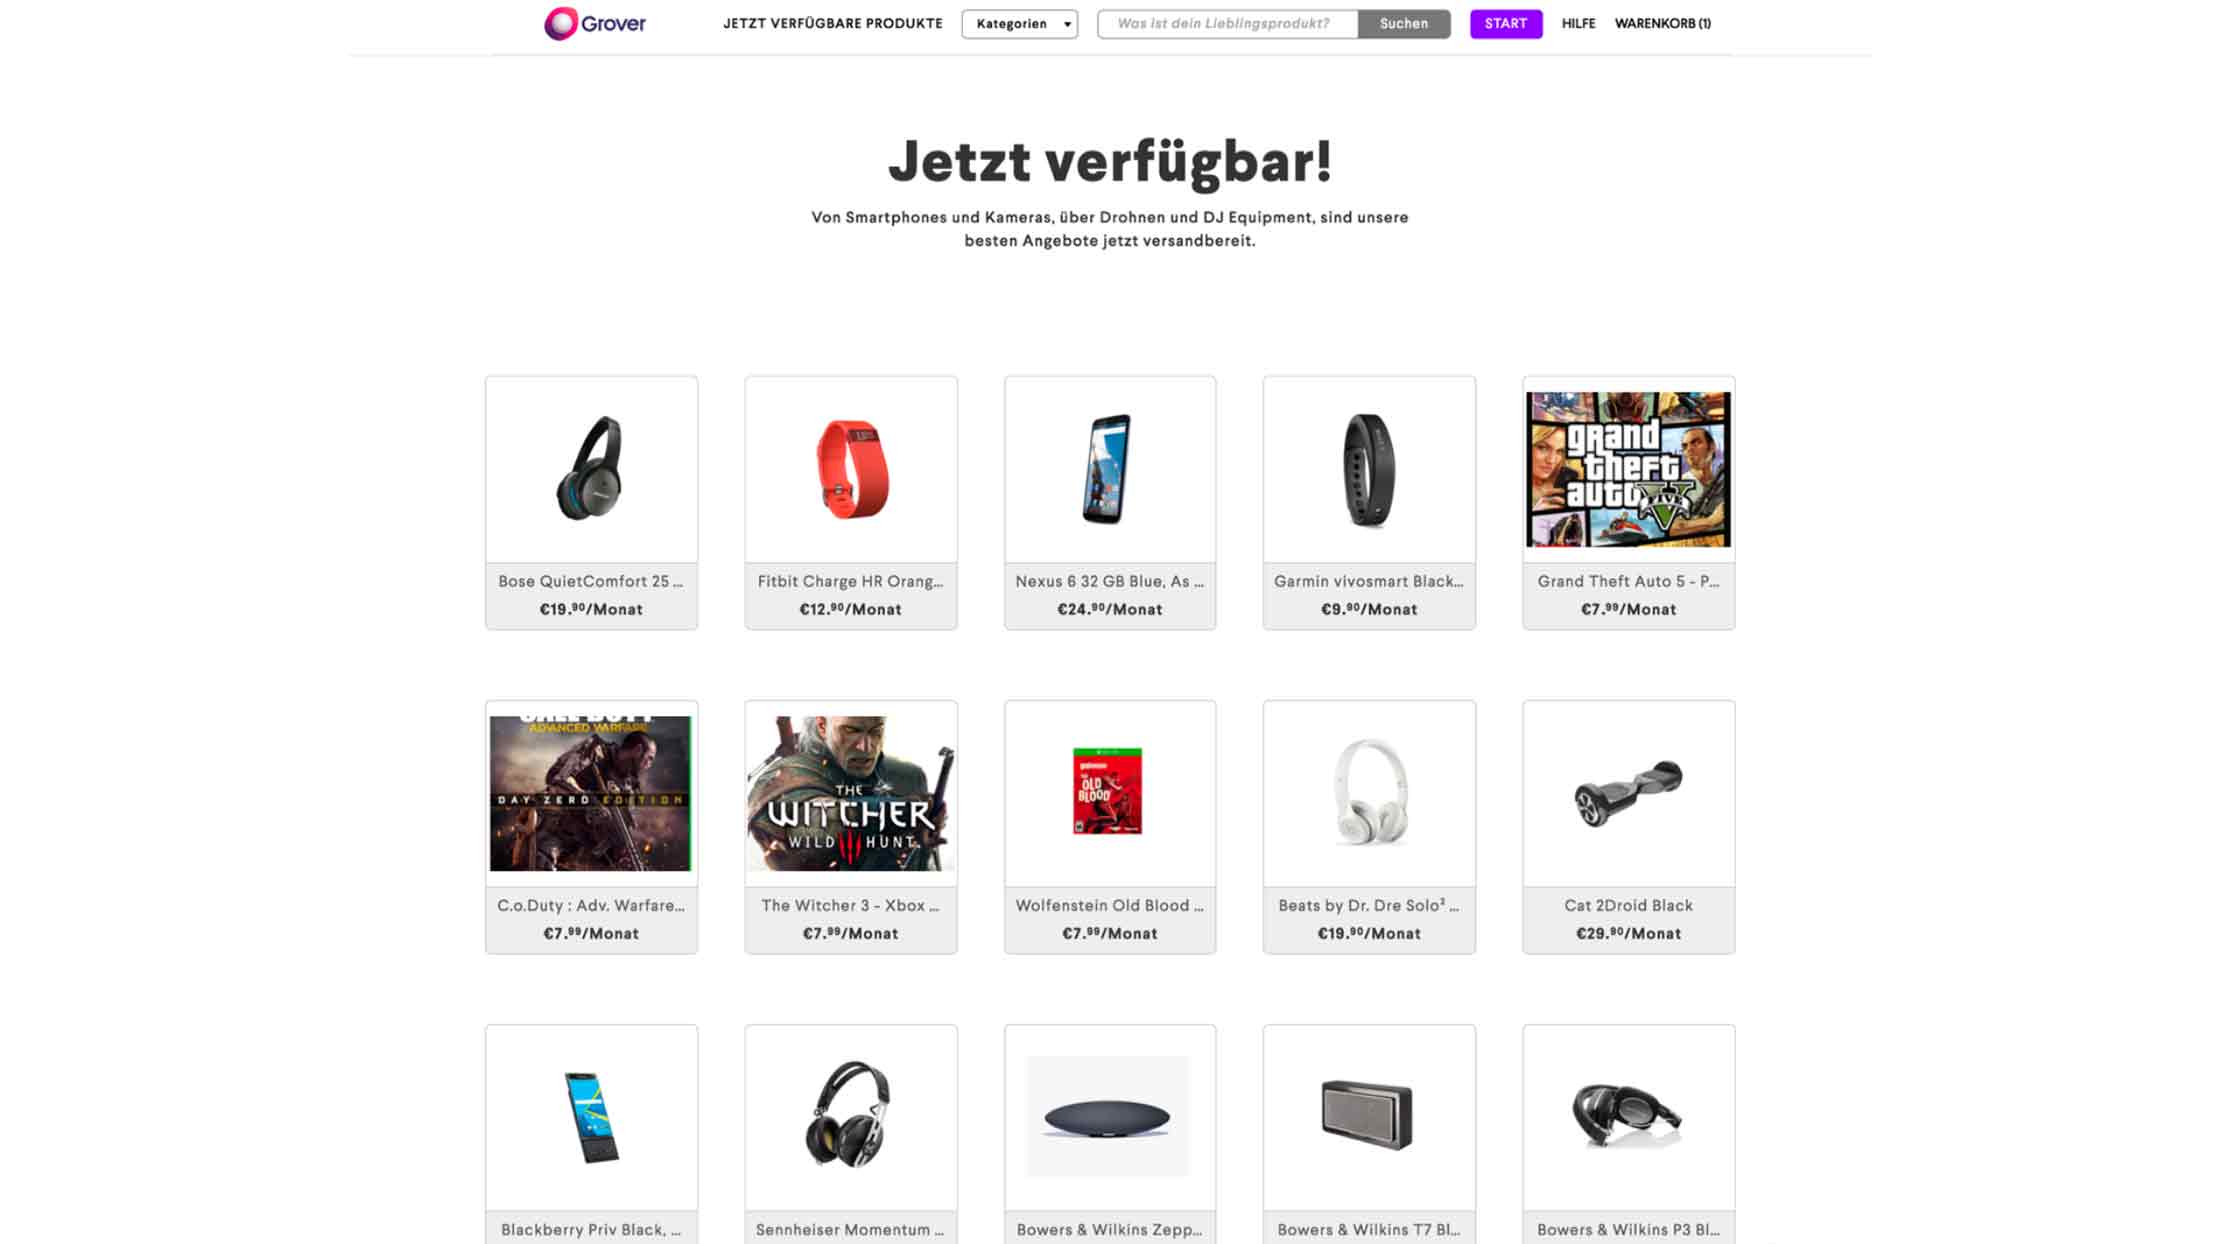
Task: Open Sennheiser Momentum headphones image
Action: click(x=849, y=1115)
